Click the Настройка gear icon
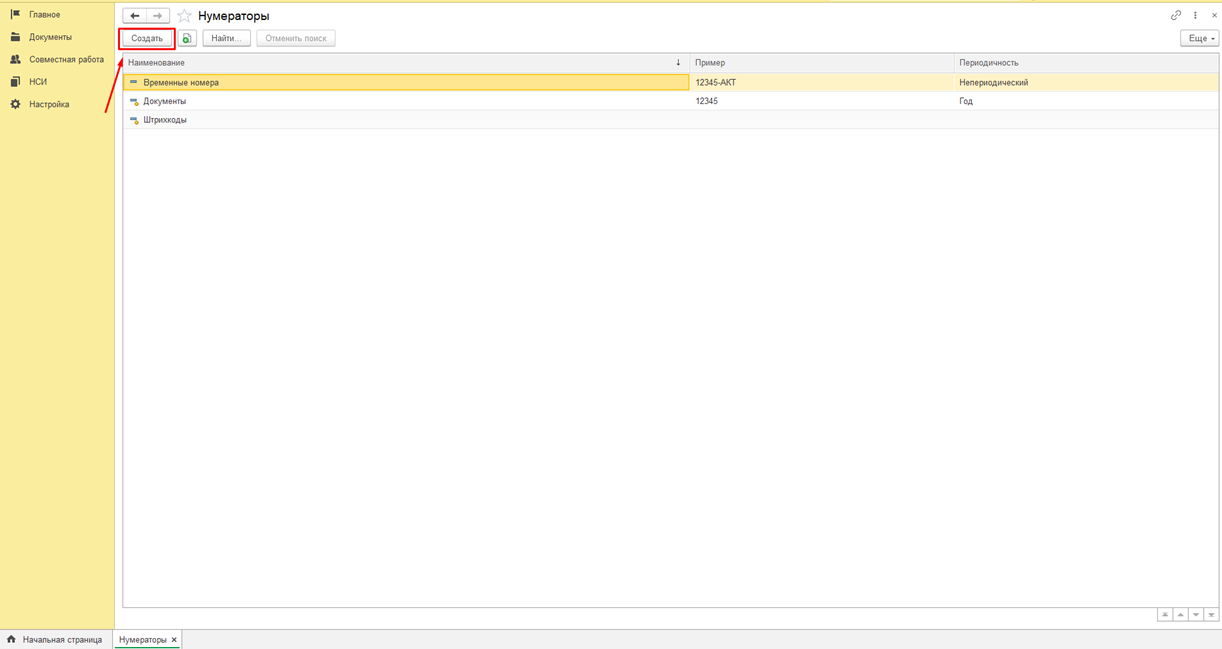Image resolution: width=1222 pixels, height=649 pixels. point(15,104)
